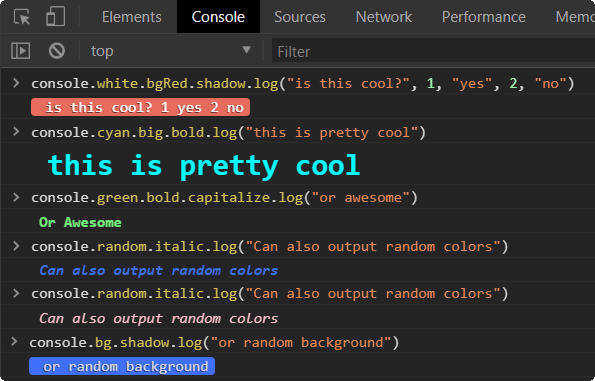Open the Sources tab

pyautogui.click(x=300, y=17)
